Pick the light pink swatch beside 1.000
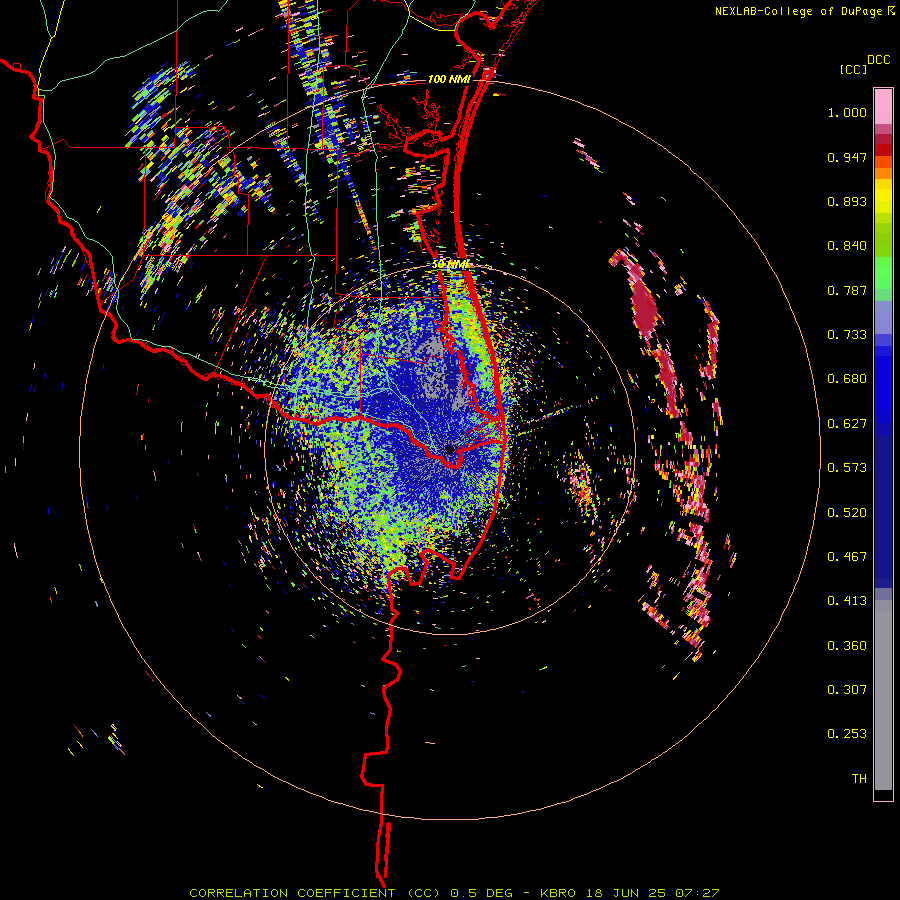Image resolution: width=900 pixels, height=900 pixels. tap(883, 107)
